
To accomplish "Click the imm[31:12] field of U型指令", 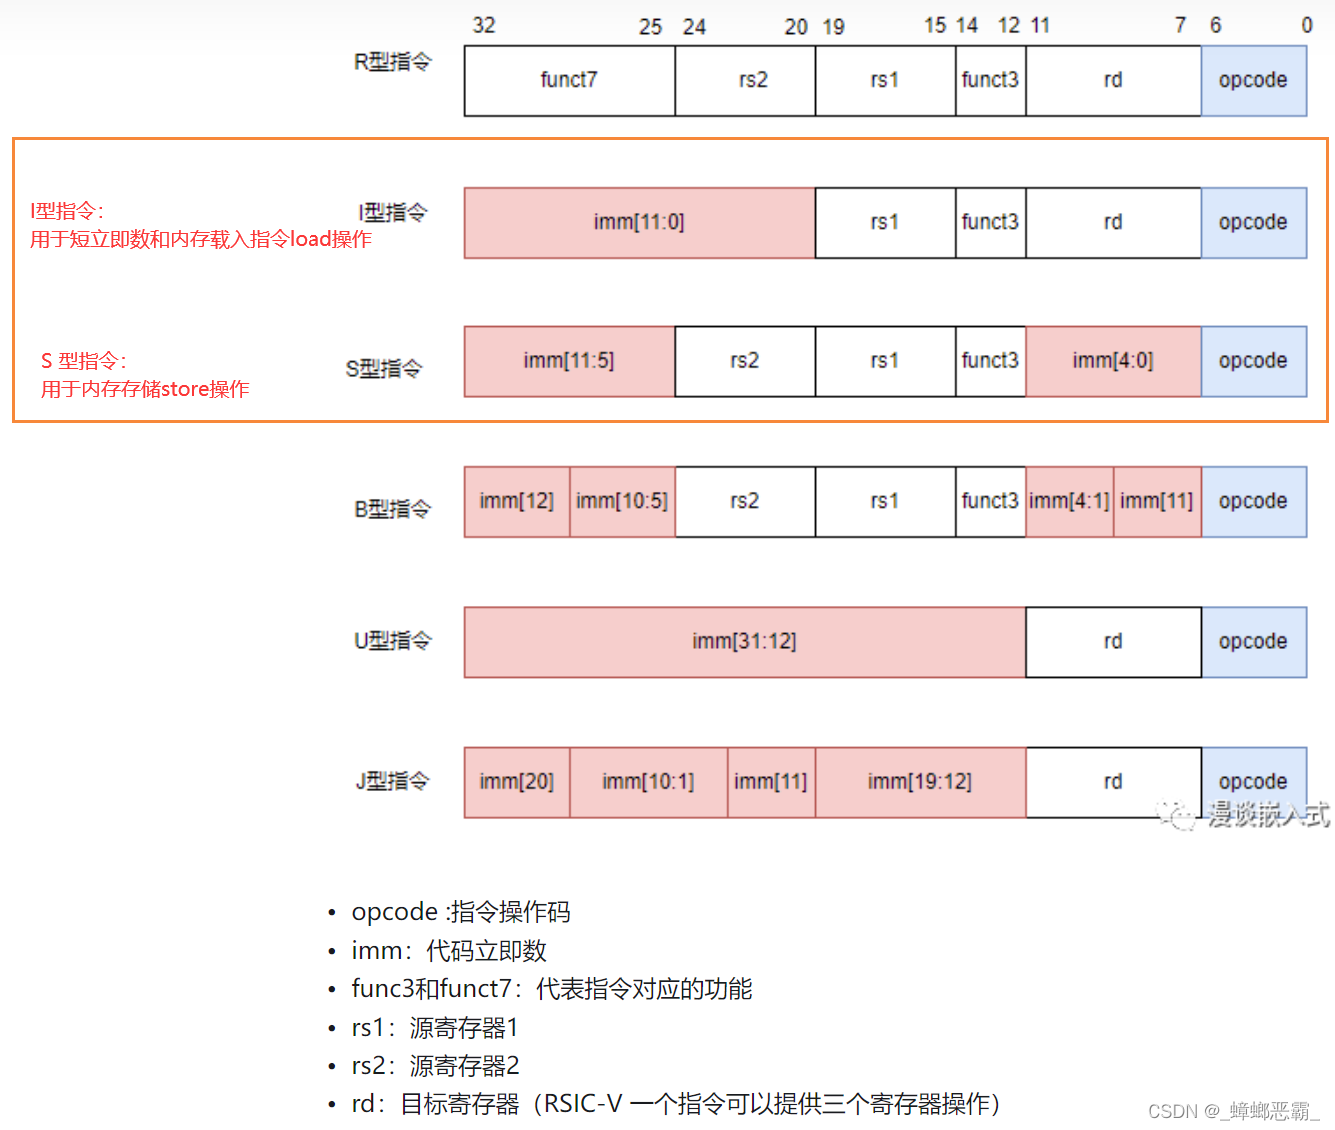I will click(x=744, y=641).
